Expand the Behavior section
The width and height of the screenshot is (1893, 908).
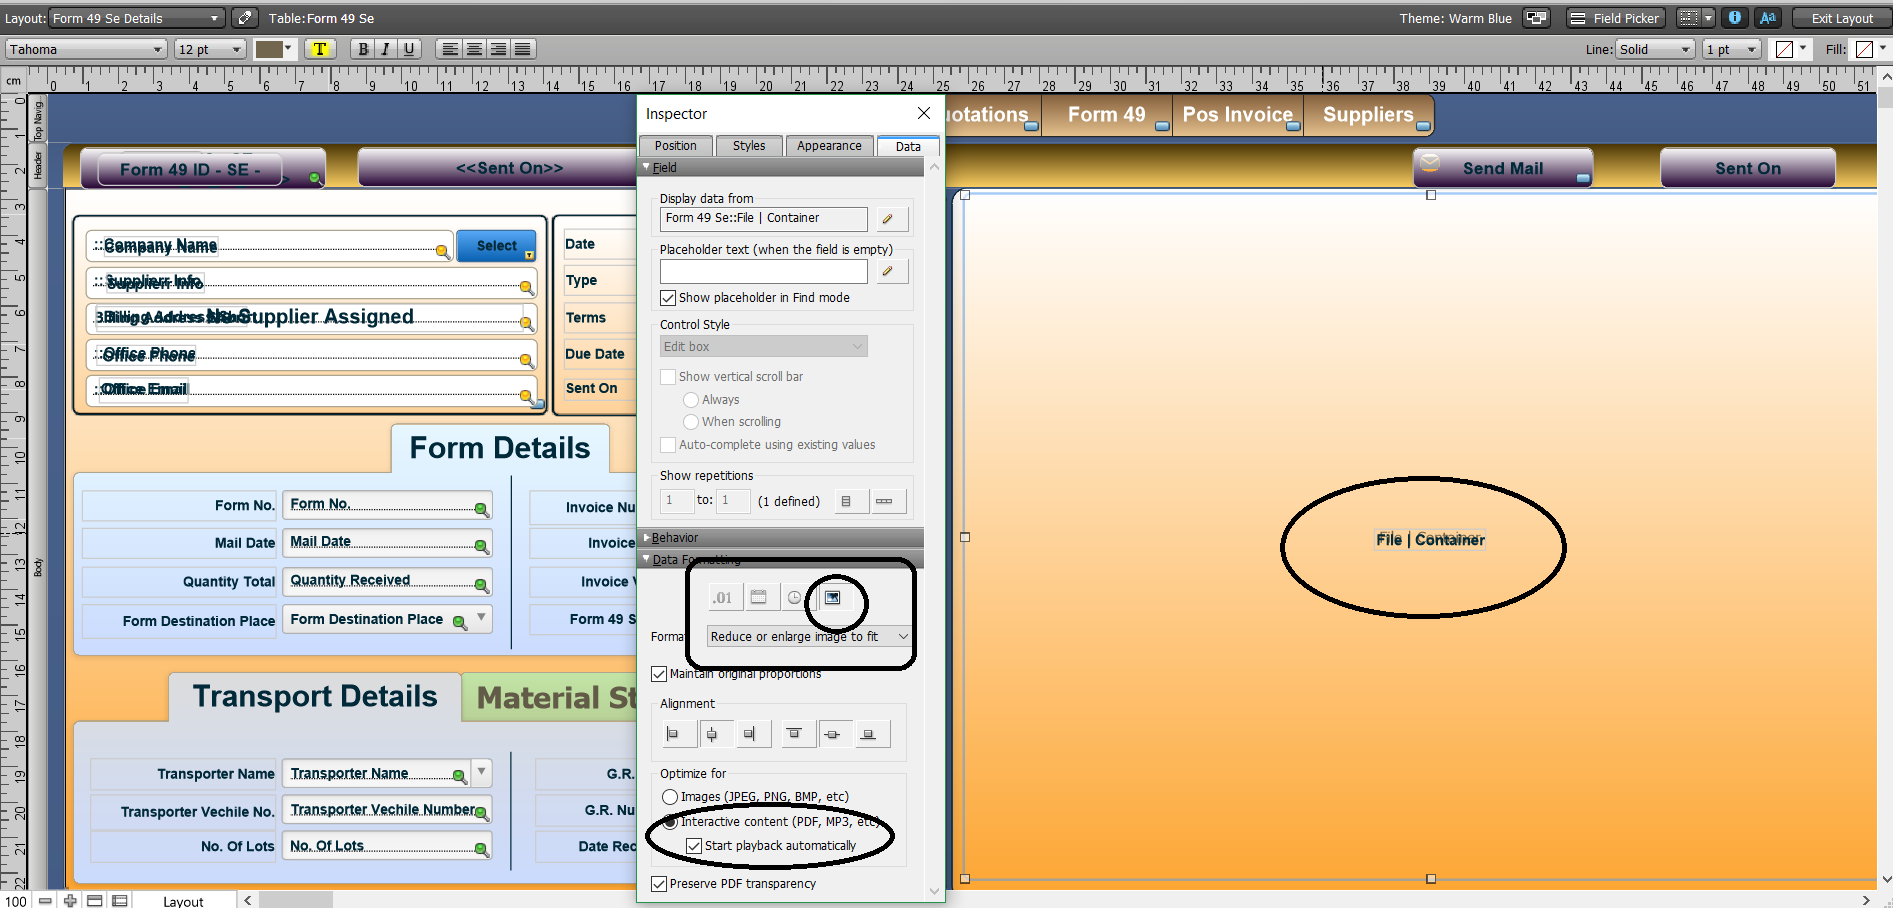[x=647, y=538]
